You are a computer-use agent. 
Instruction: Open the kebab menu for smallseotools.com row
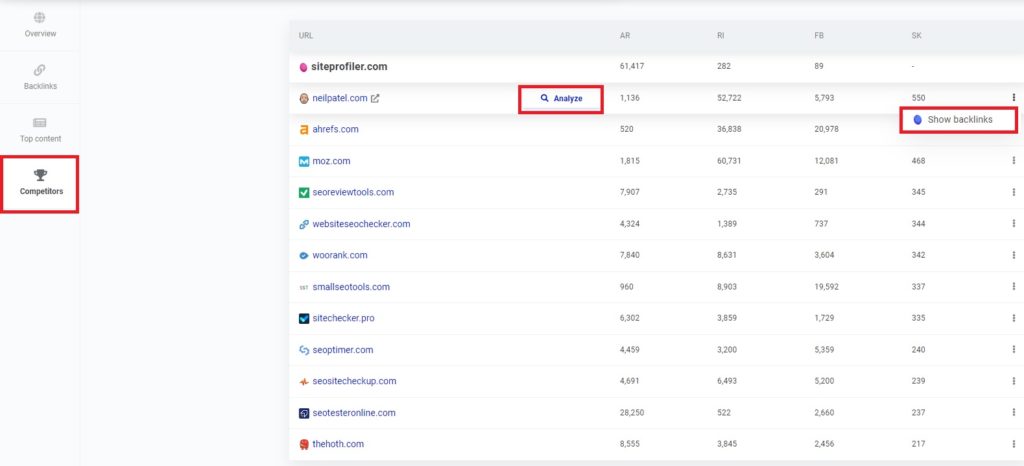(1014, 287)
